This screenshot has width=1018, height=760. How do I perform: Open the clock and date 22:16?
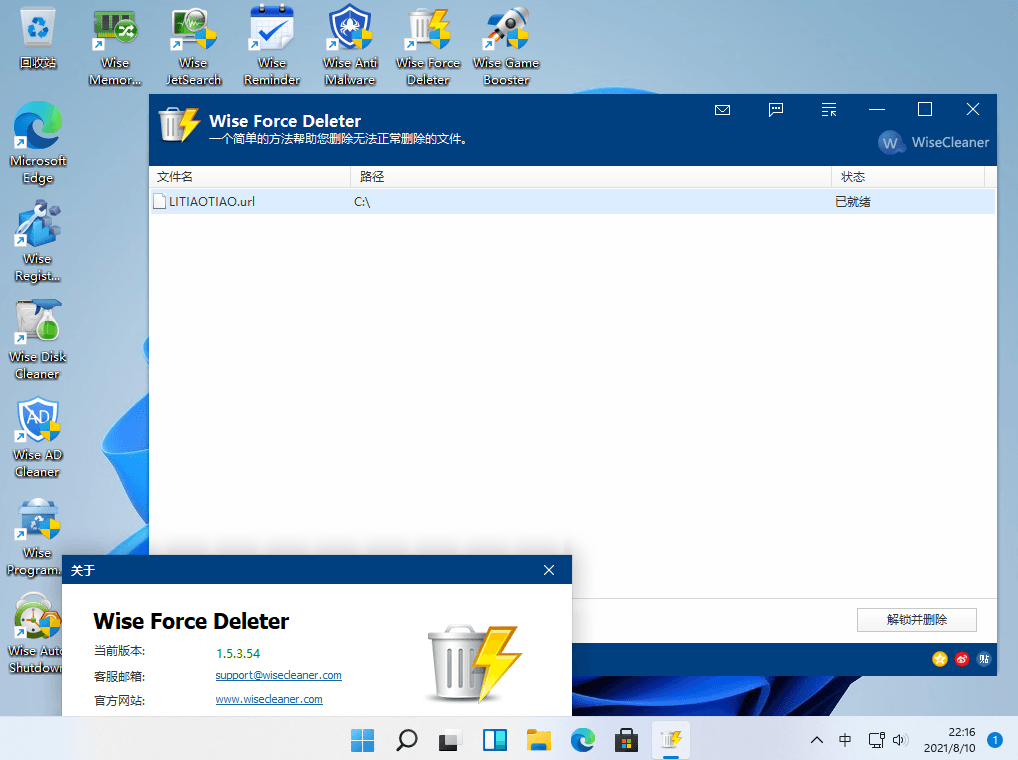click(x=949, y=740)
